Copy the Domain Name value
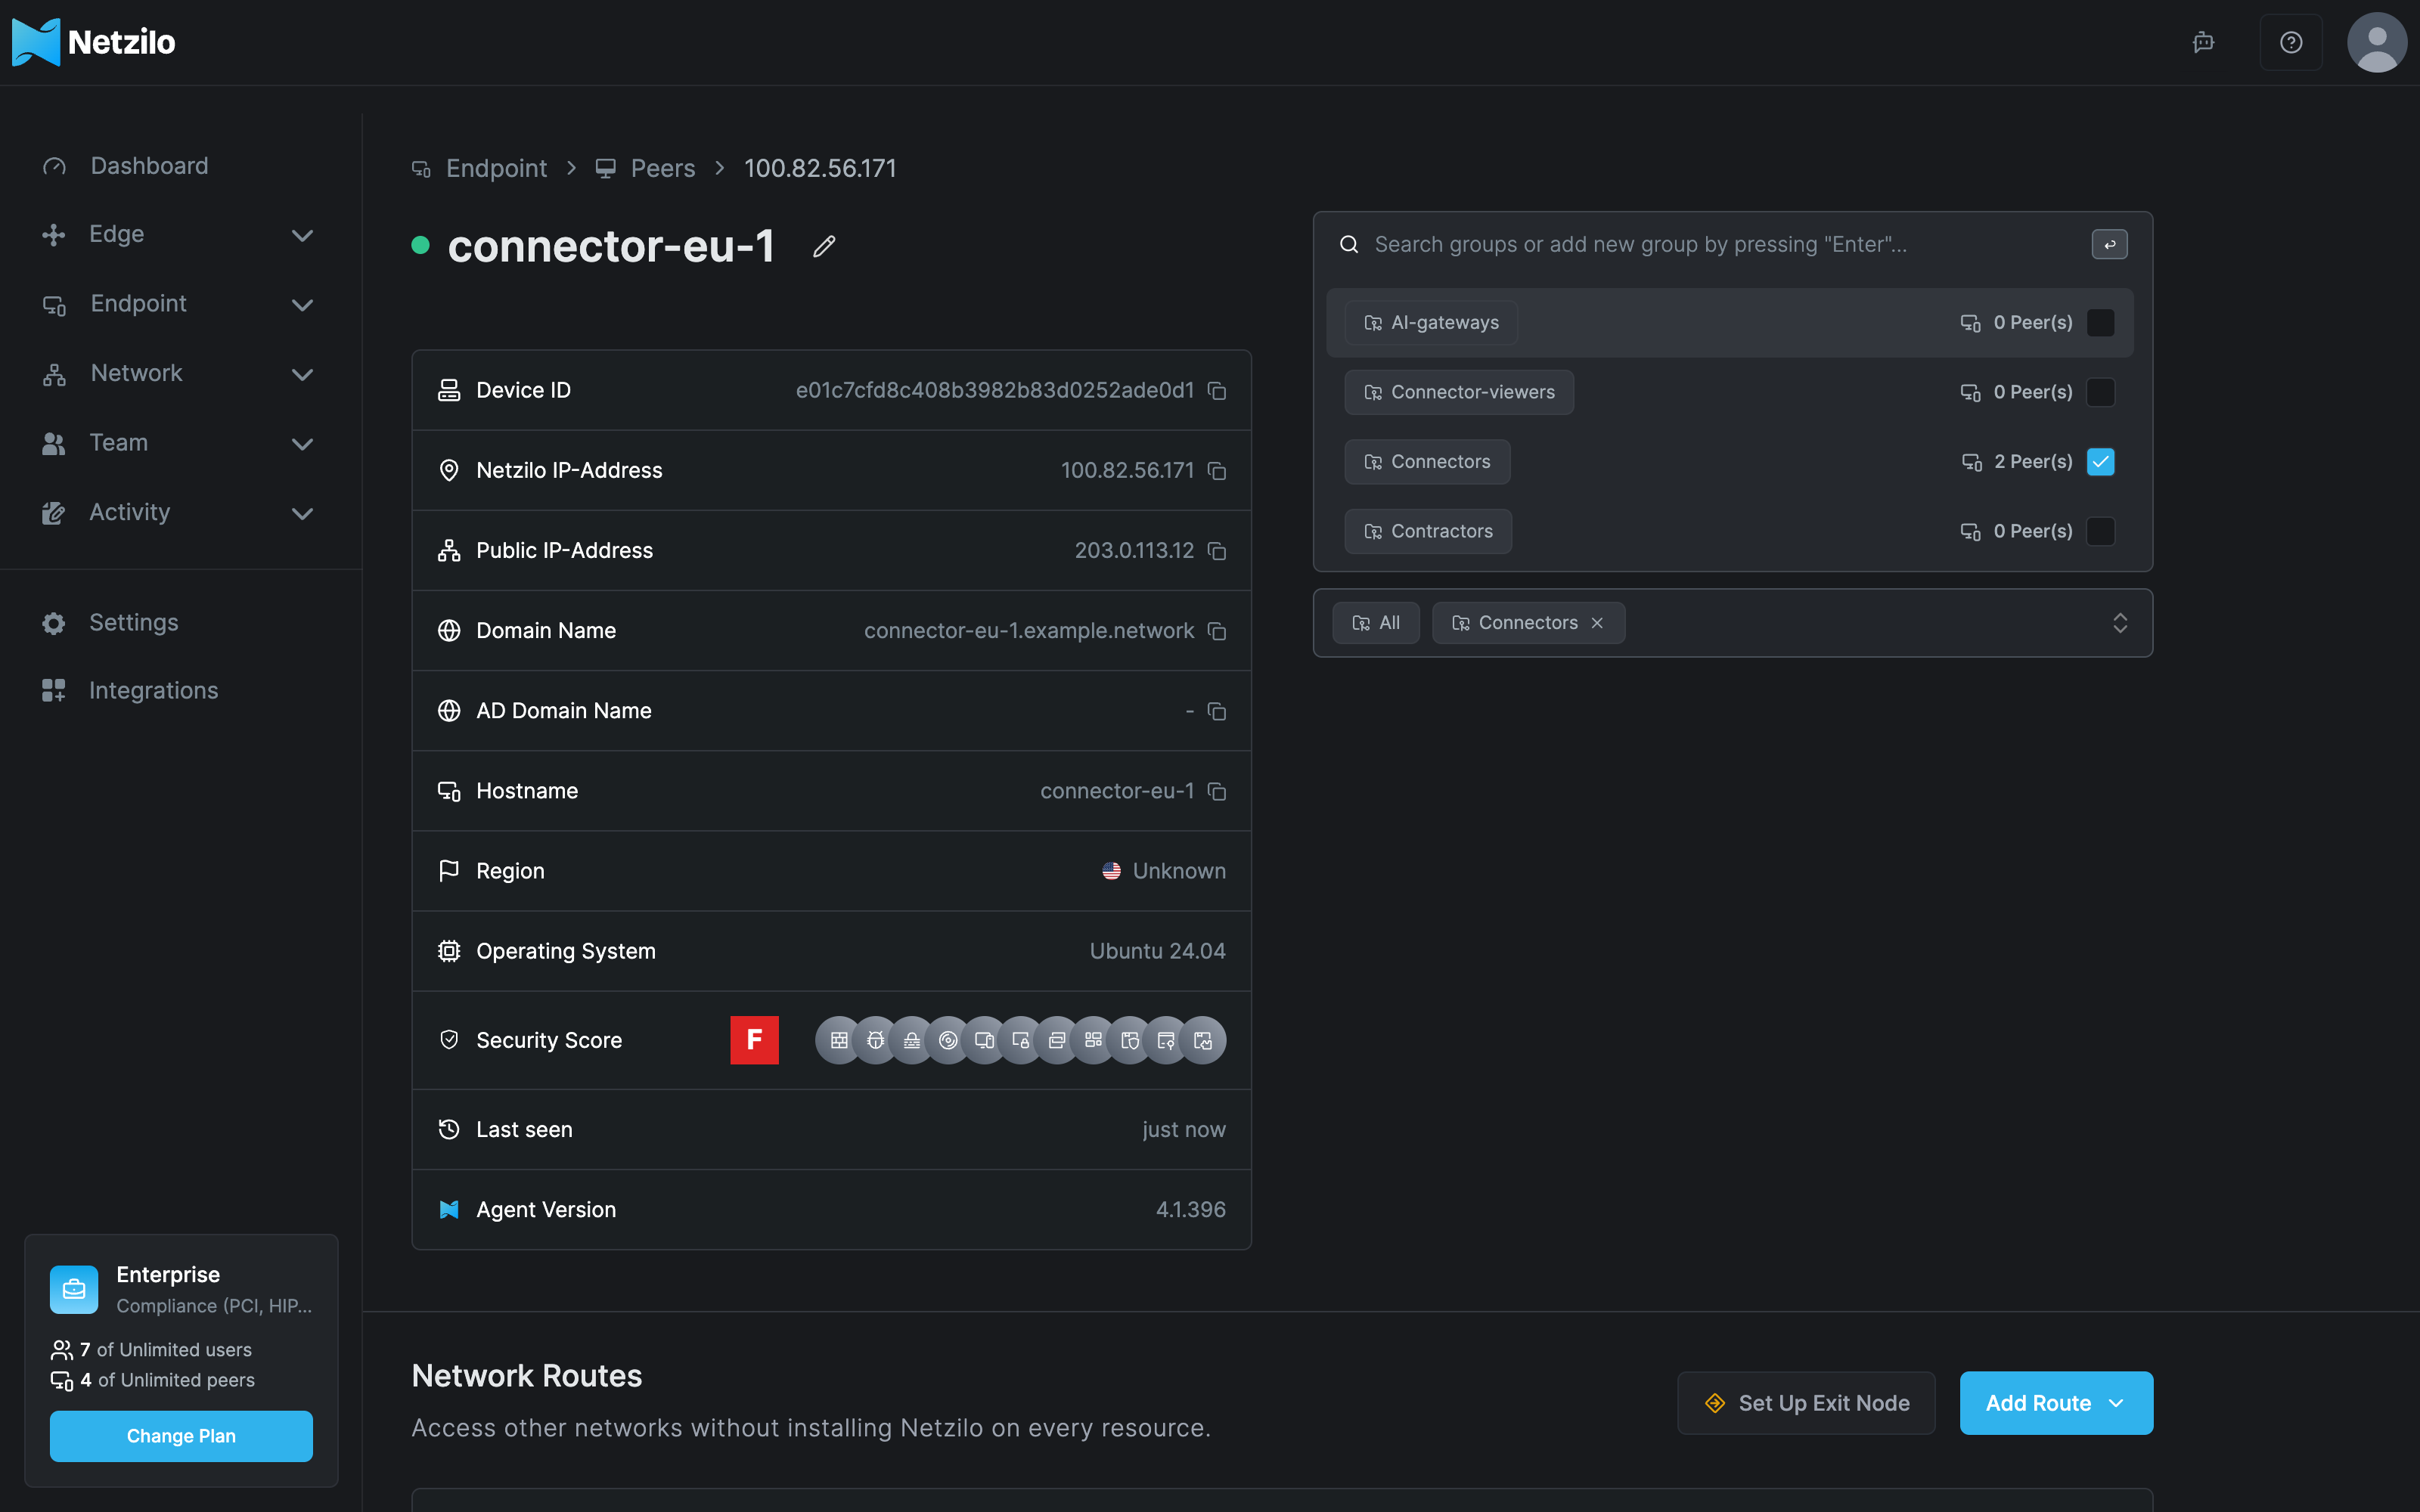2420x1512 pixels. (x=1216, y=631)
